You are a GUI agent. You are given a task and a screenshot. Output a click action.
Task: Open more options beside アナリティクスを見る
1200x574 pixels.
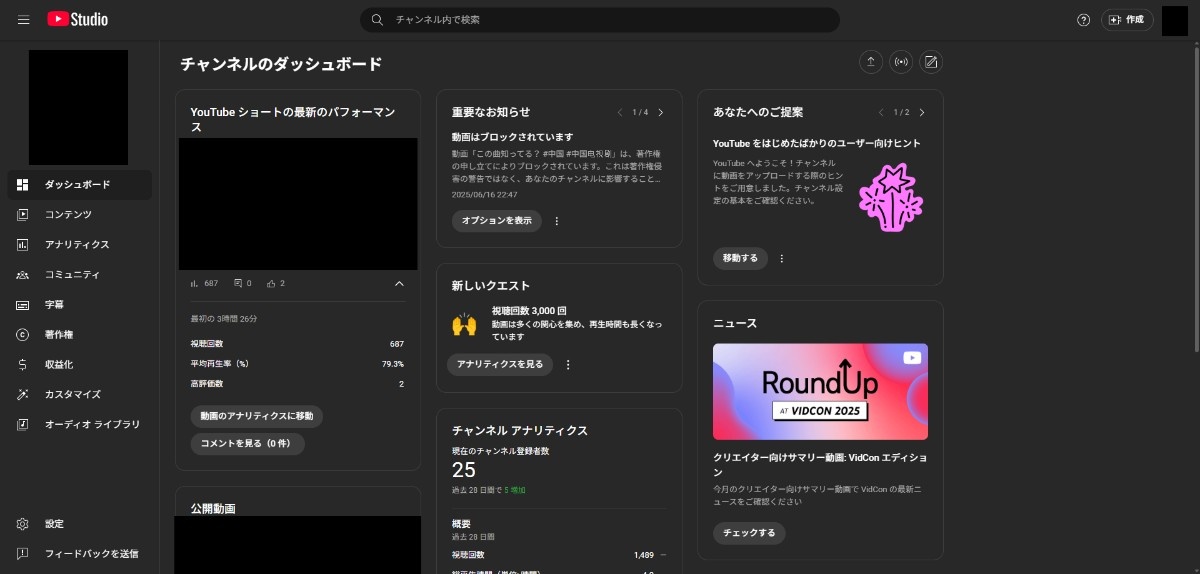point(568,365)
